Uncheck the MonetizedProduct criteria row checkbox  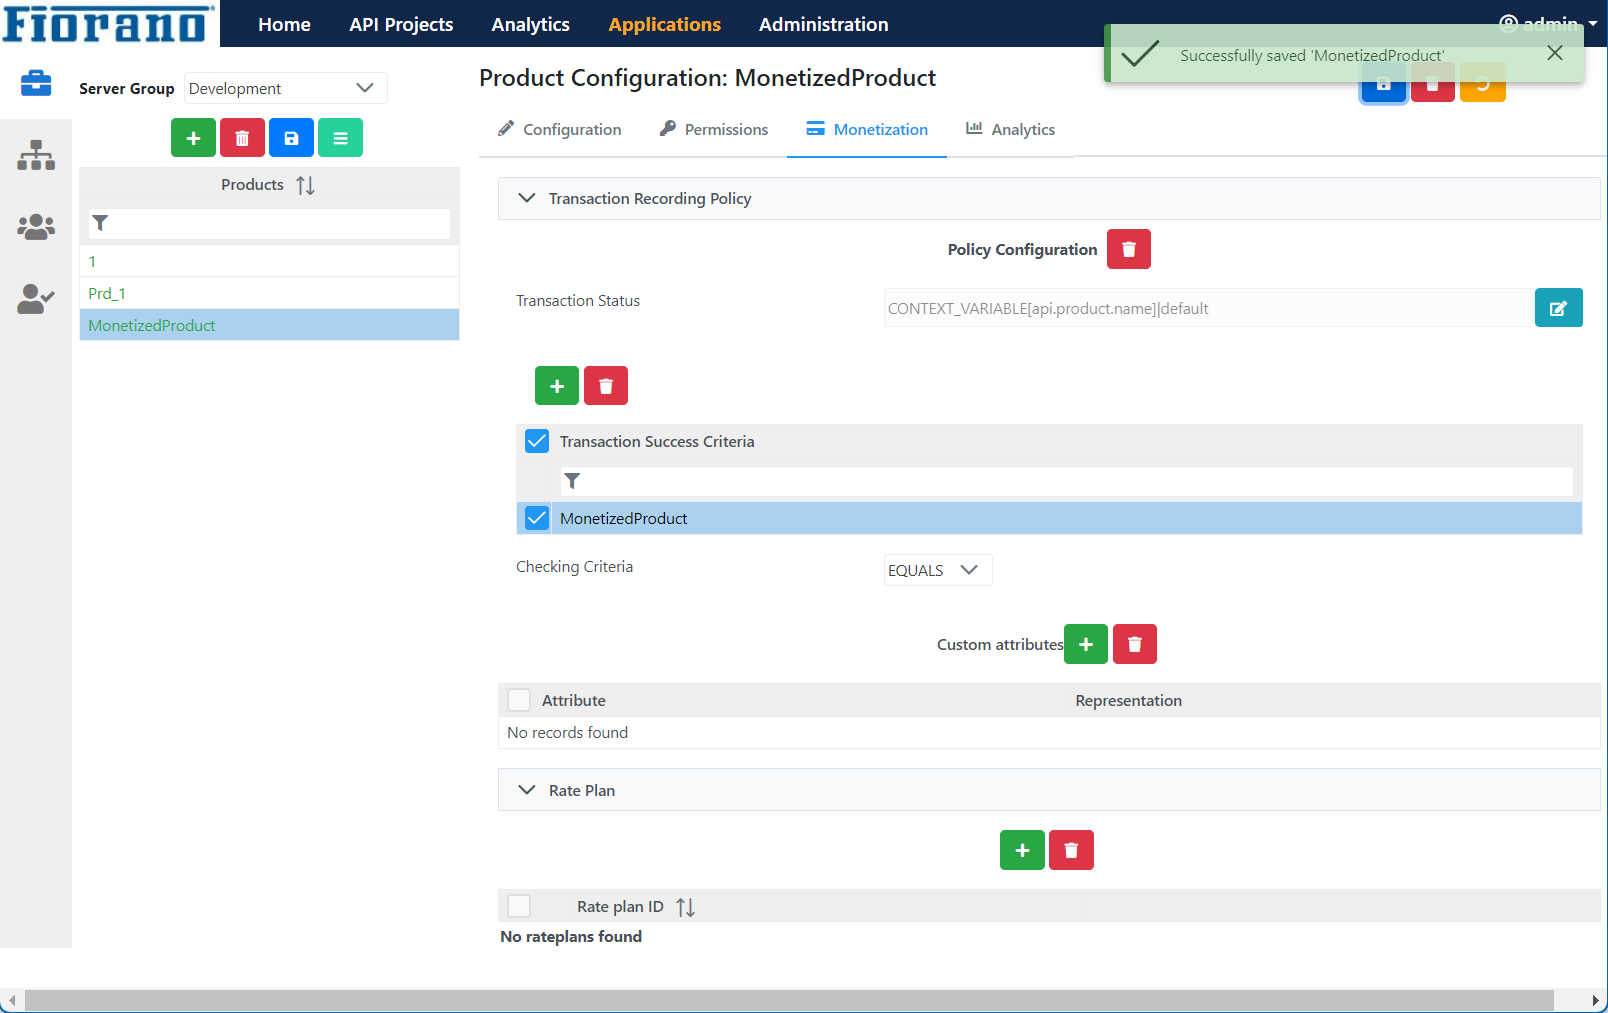coord(537,518)
